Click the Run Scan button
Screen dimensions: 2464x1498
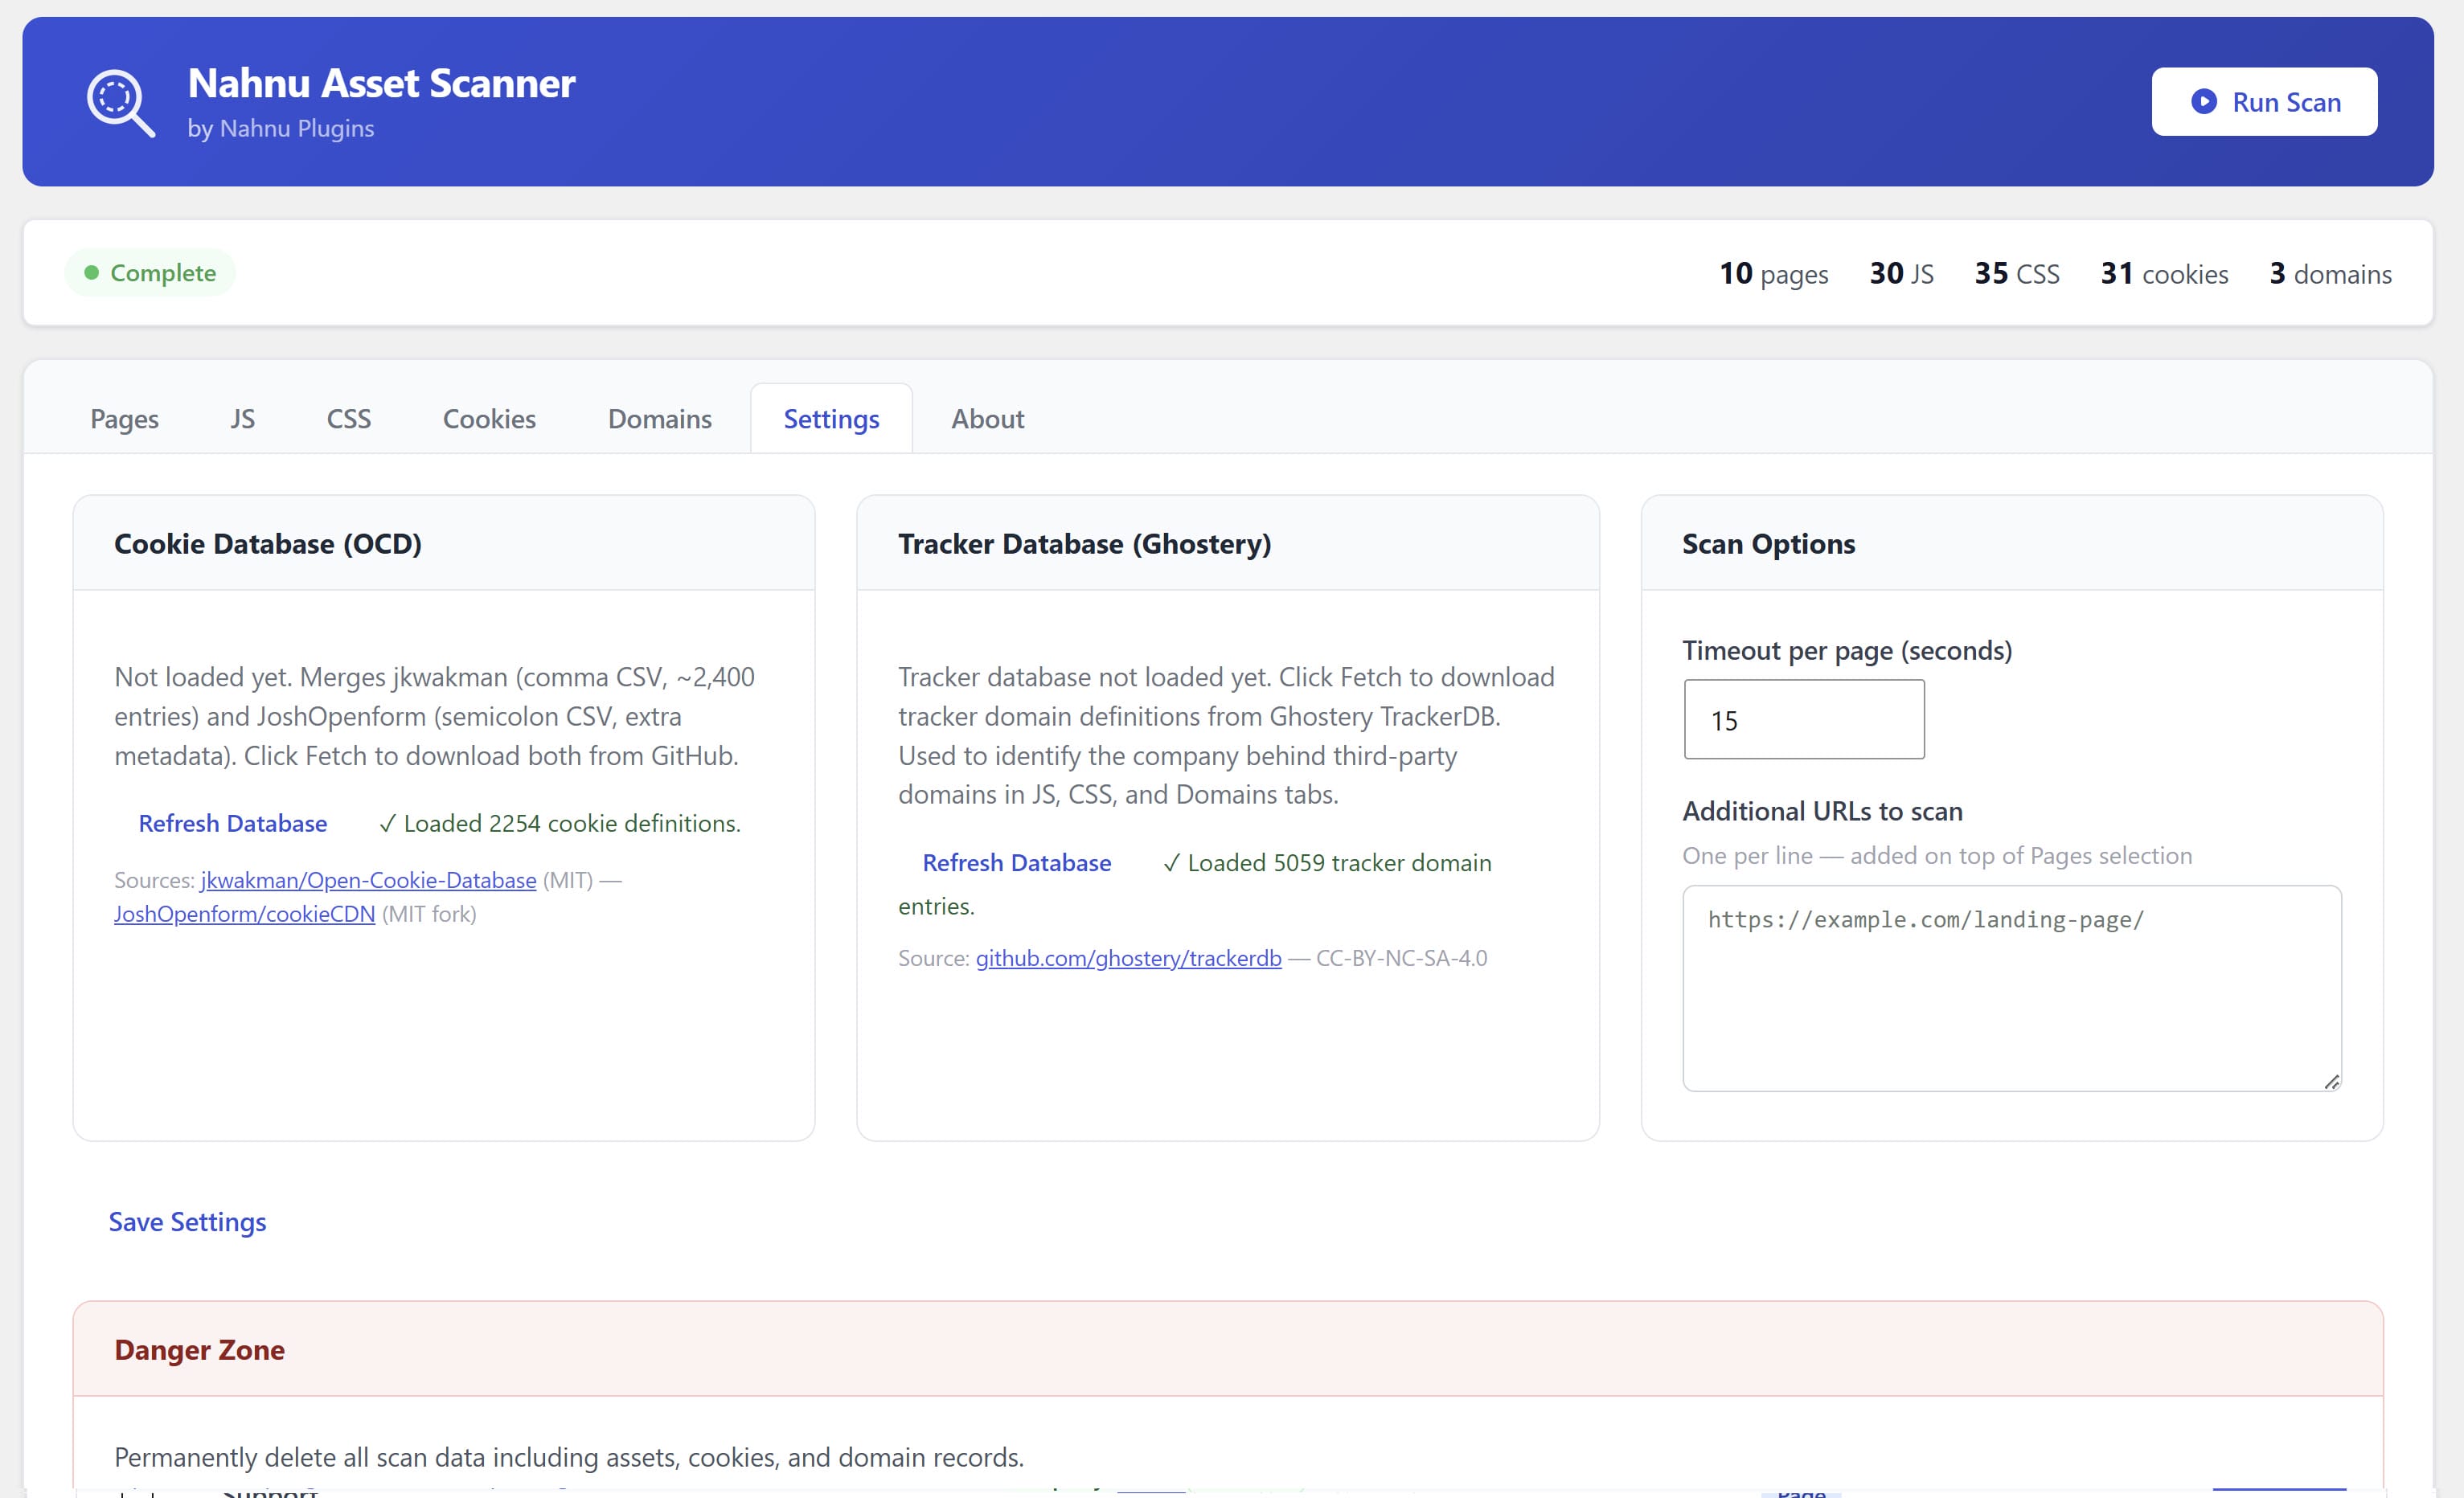[x=2264, y=102]
